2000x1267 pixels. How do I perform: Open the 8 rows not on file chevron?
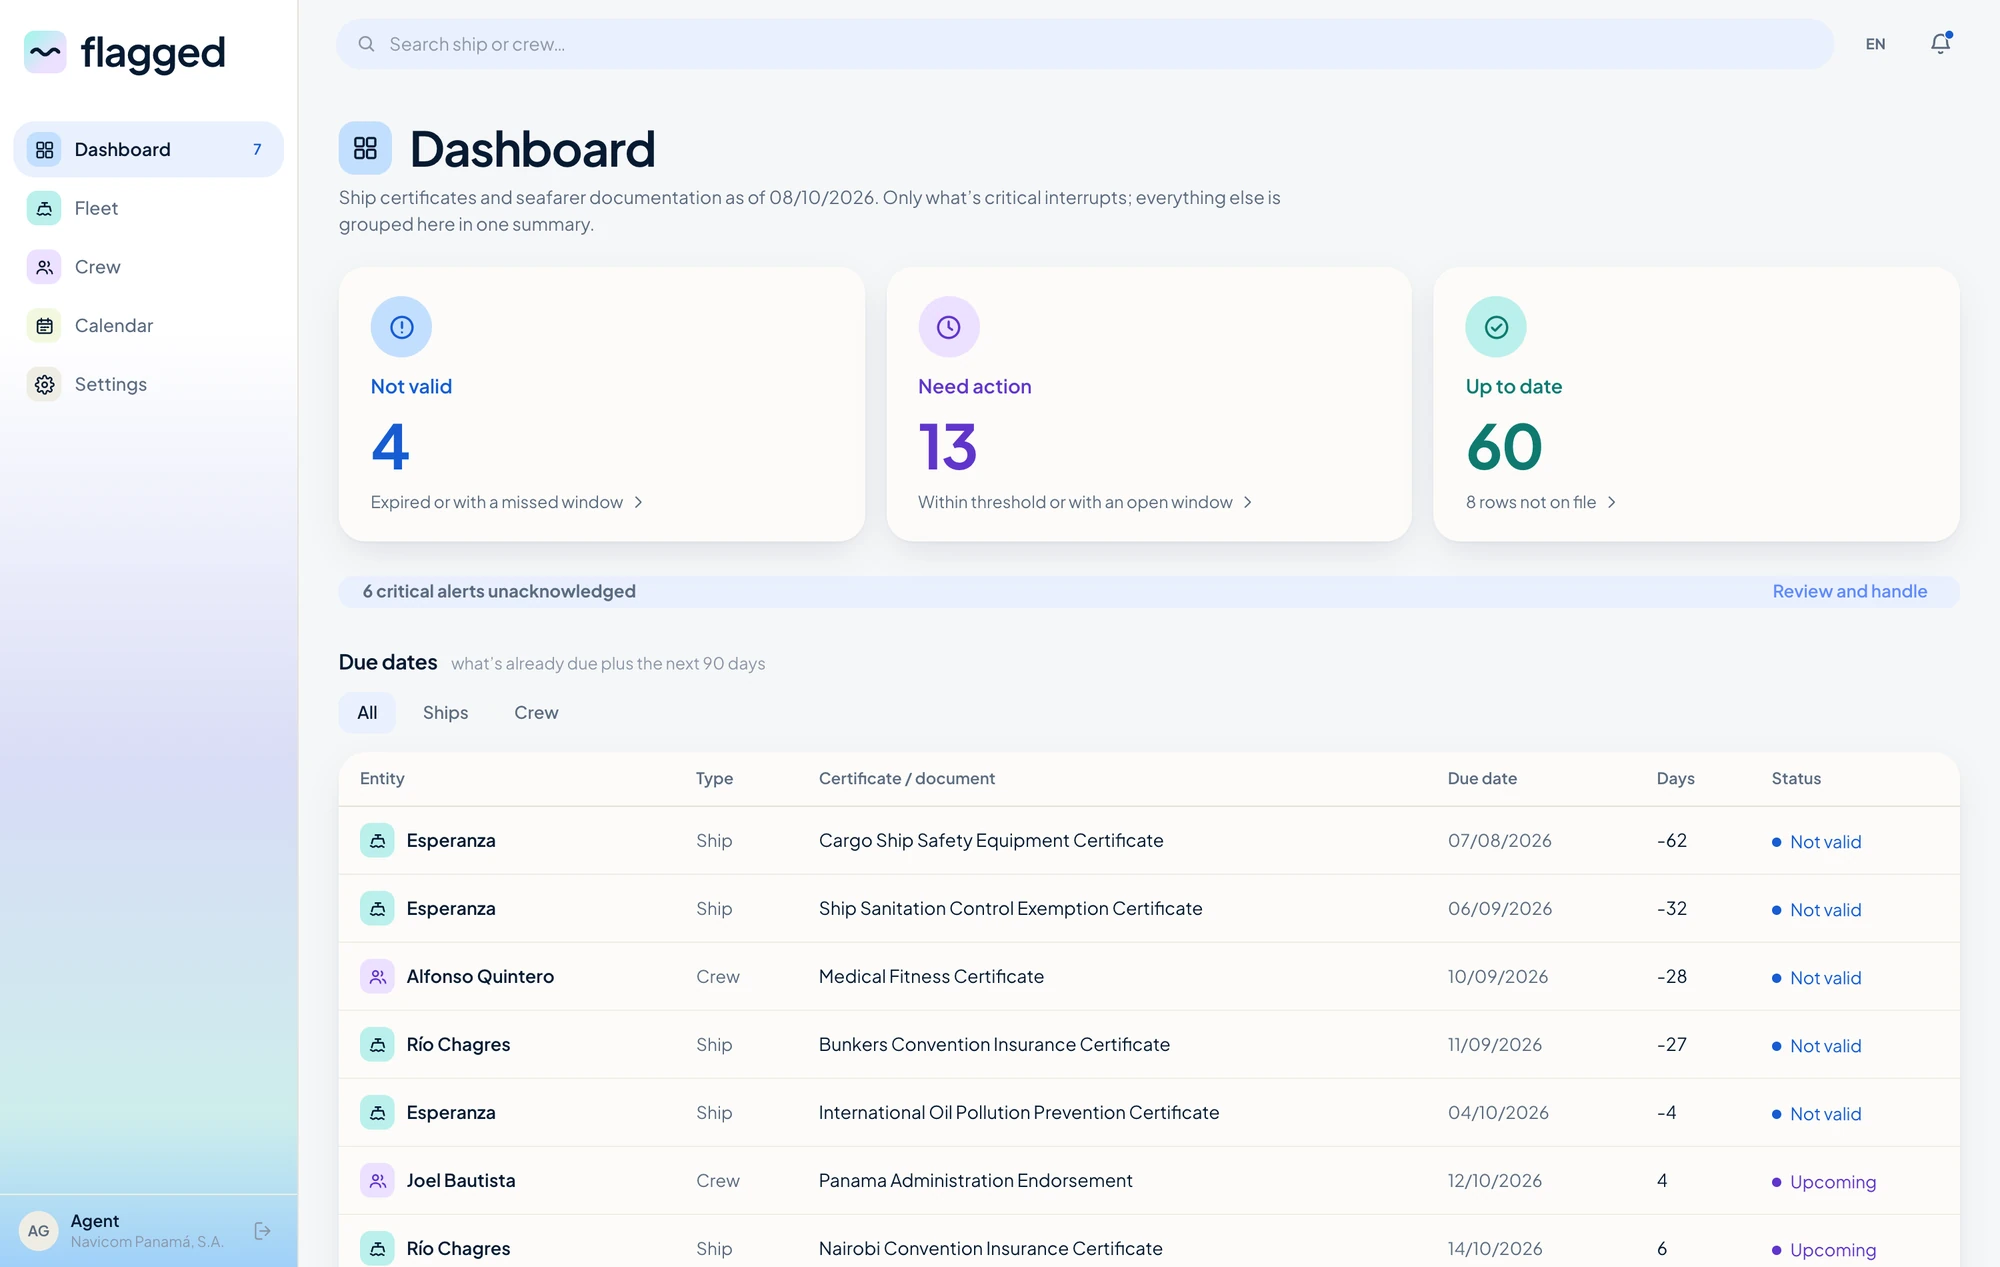click(x=1612, y=502)
